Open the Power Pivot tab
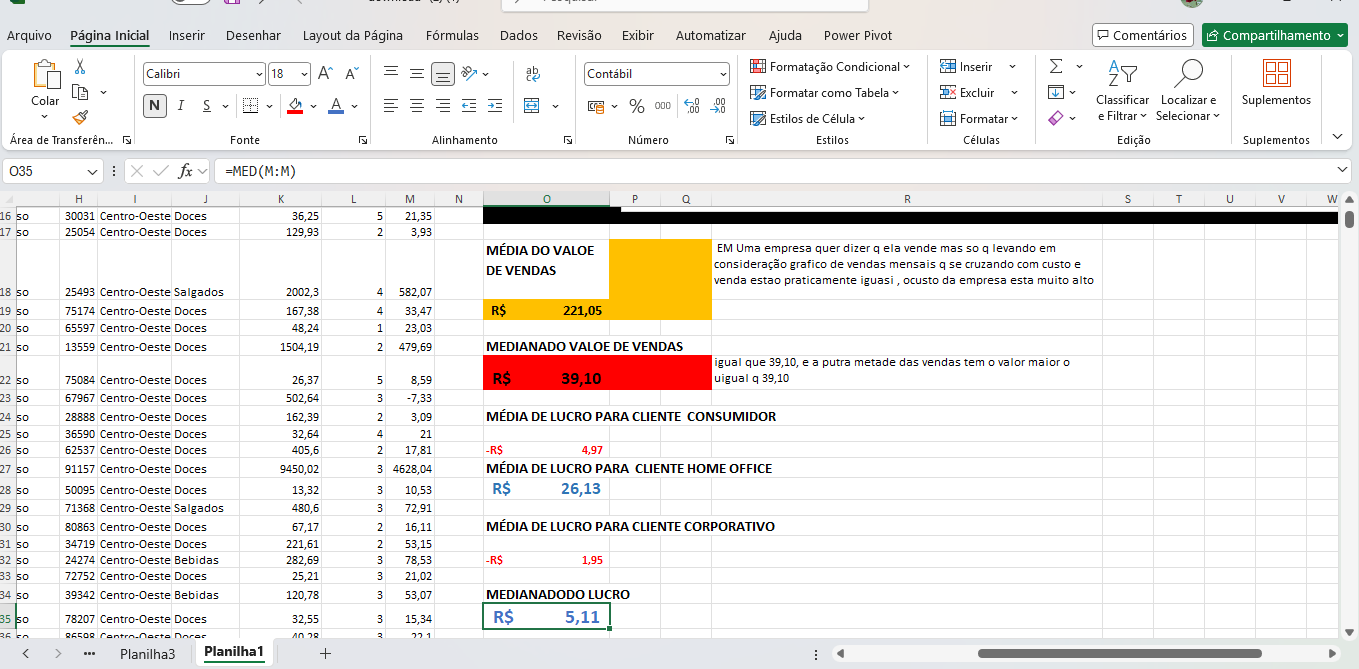1359x669 pixels. (858, 35)
